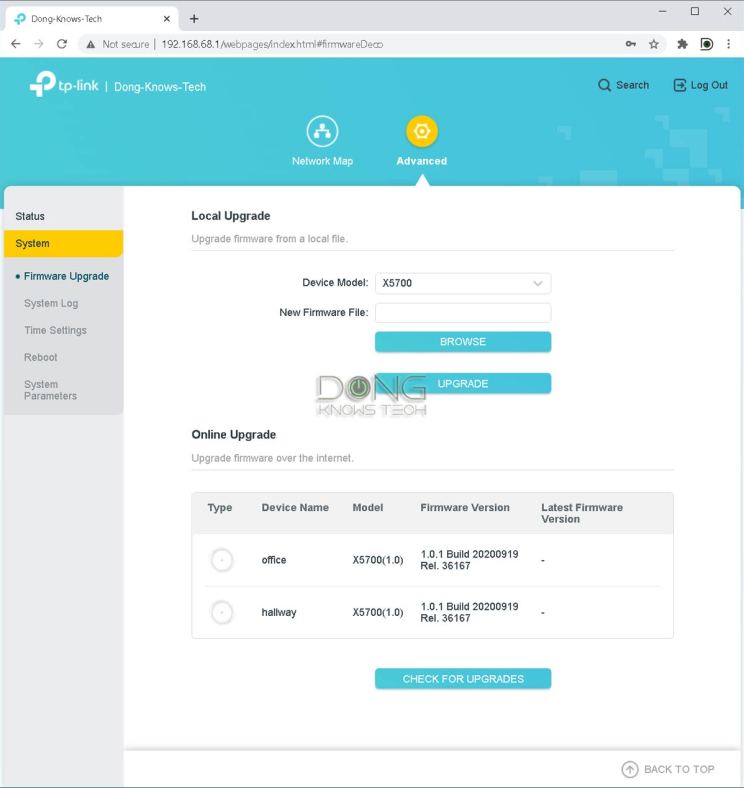Click the Latest Firmware Version column header
Screen dimensions: 744x788
click(x=582, y=513)
